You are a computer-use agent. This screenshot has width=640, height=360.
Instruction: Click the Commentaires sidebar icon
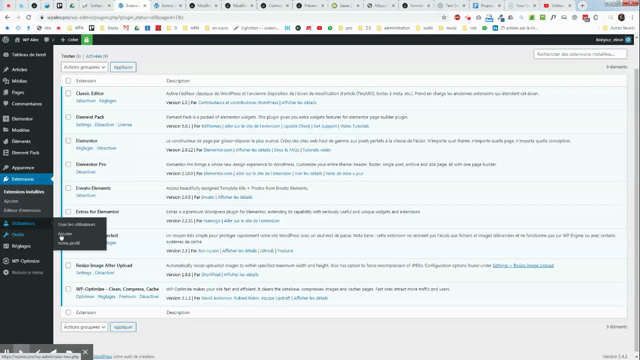click(6, 104)
